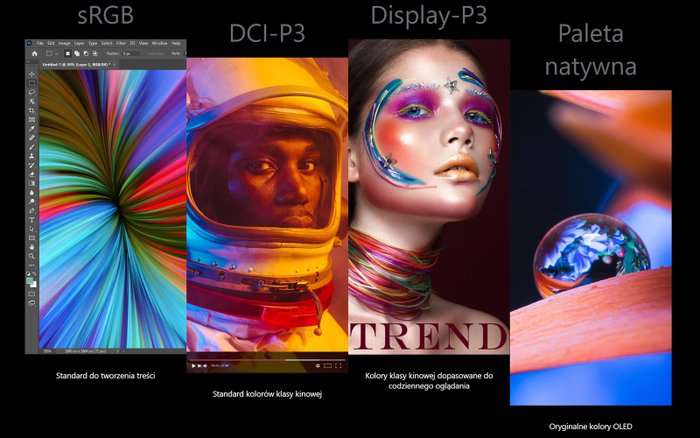Swap foreground and background colors
700x438 pixels.
pyautogui.click(x=34, y=275)
